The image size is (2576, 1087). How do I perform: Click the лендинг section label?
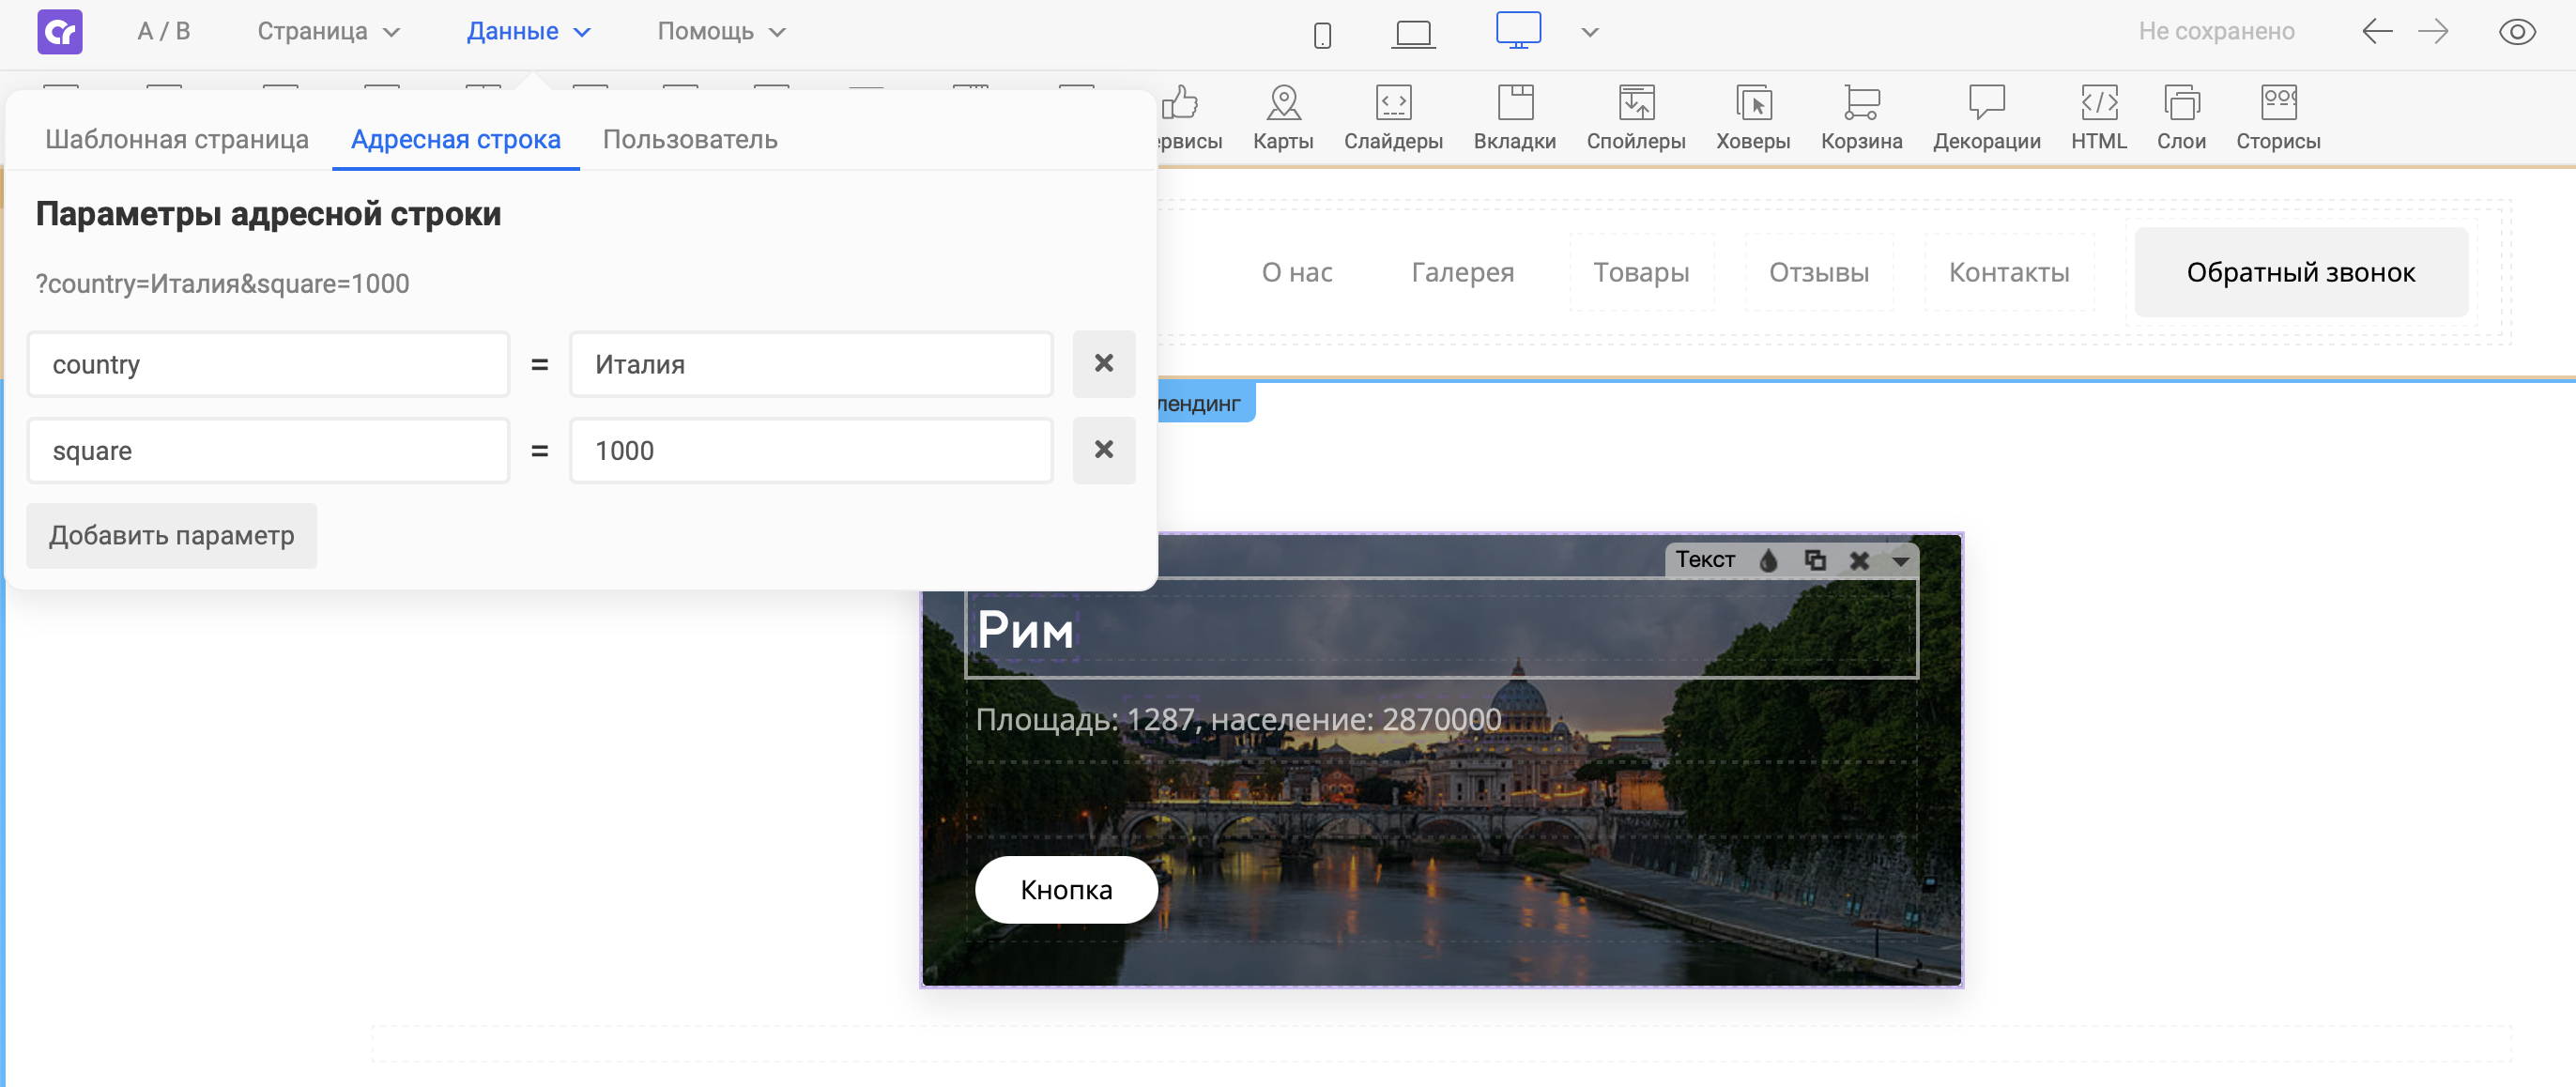pos(1205,403)
